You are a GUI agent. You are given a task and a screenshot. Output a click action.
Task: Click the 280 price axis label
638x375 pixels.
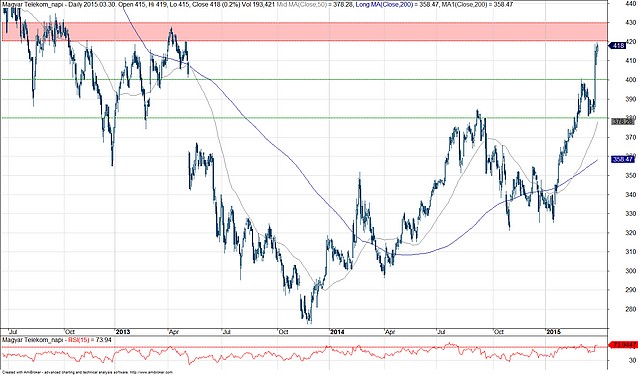tap(630, 310)
